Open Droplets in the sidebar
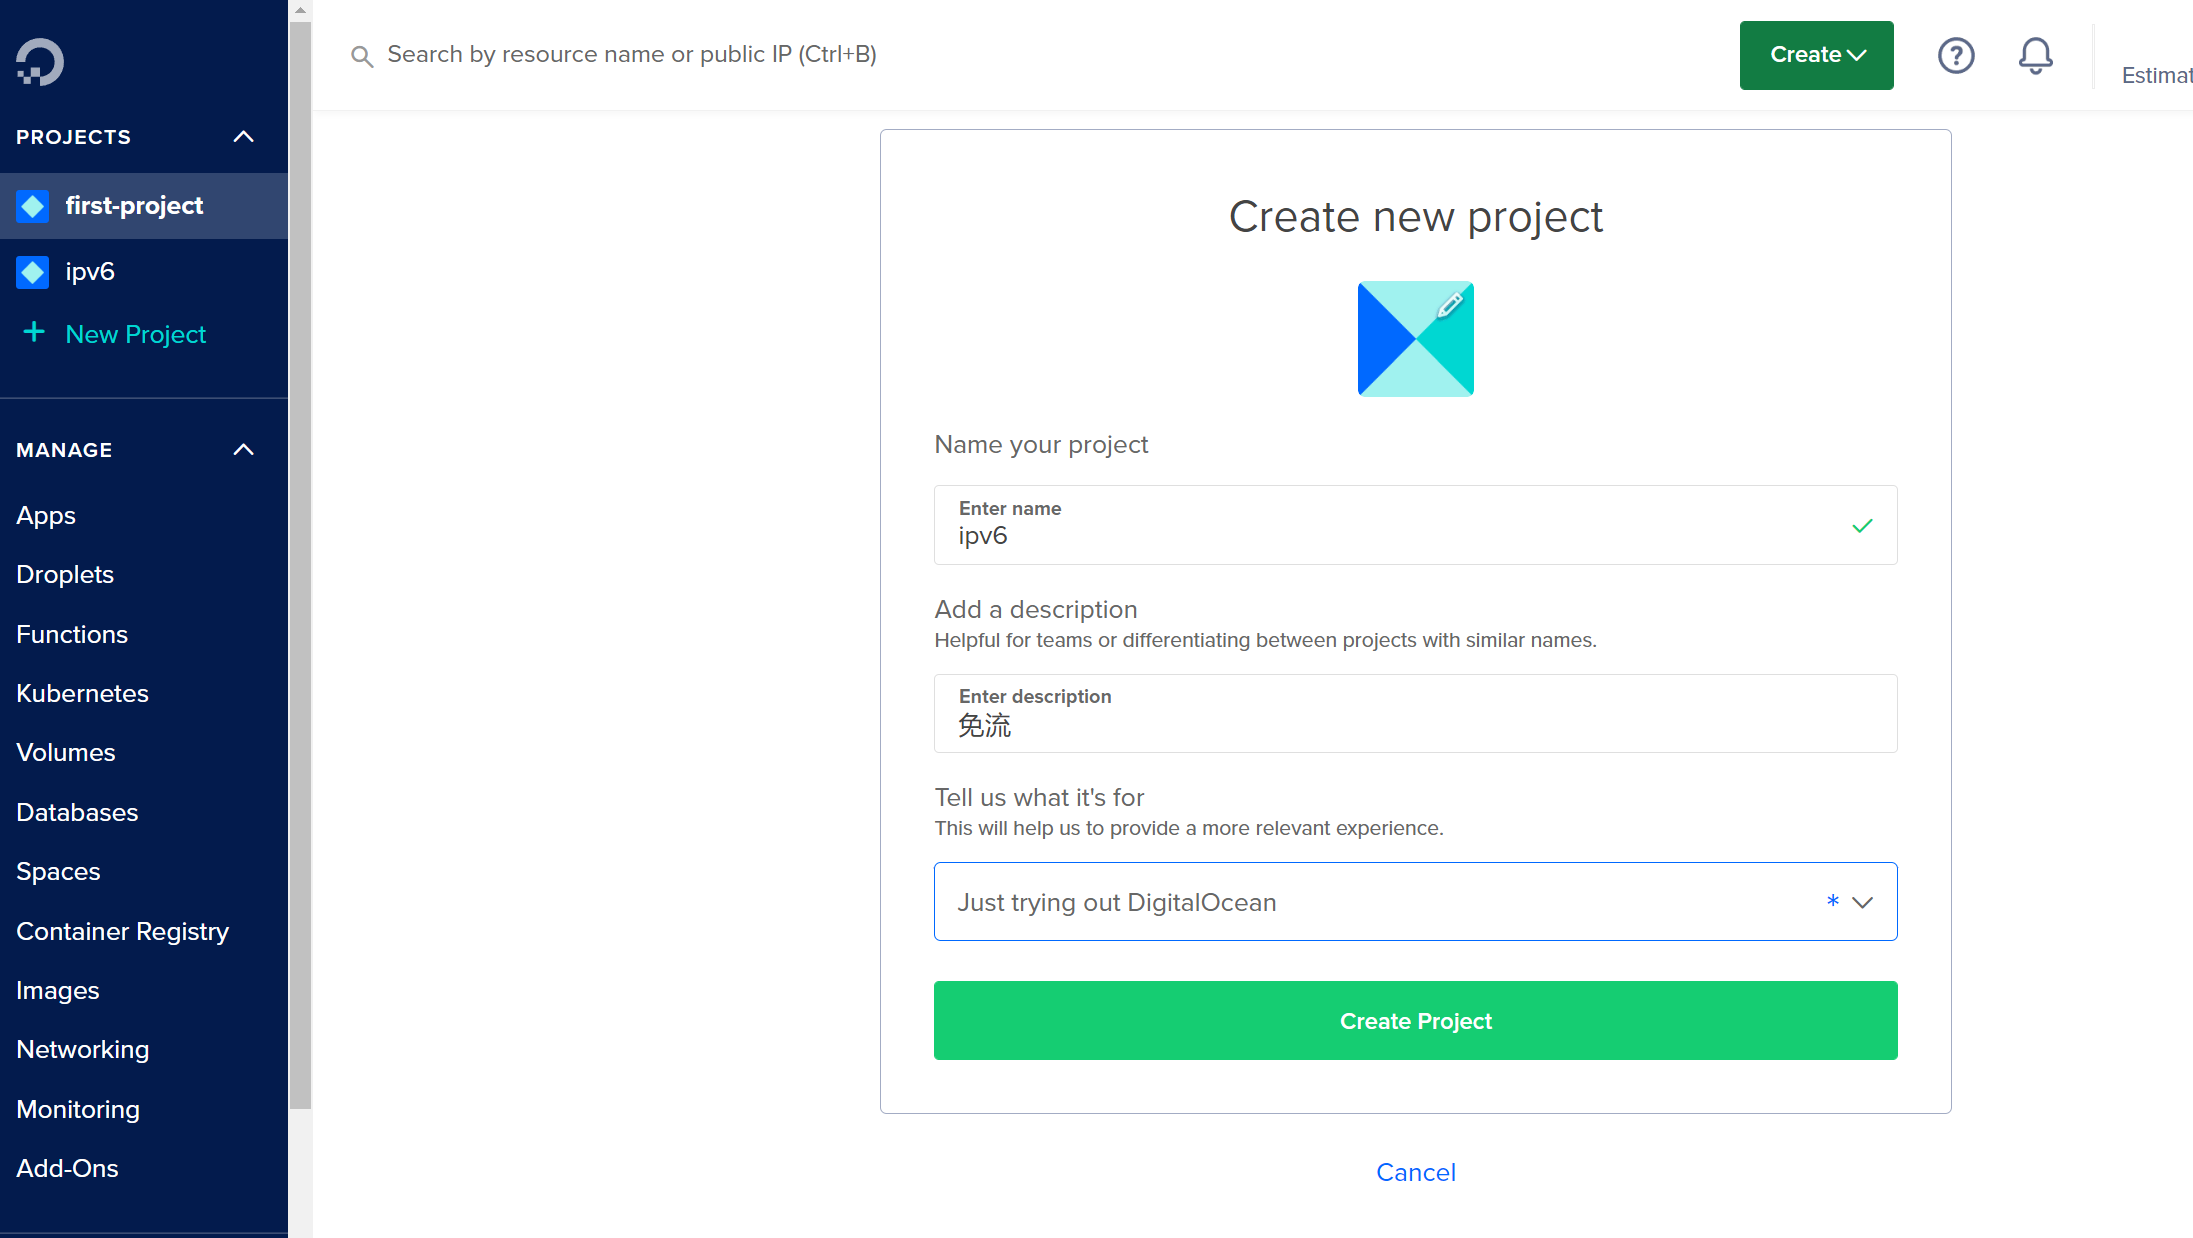This screenshot has height=1238, width=2193. (65, 574)
